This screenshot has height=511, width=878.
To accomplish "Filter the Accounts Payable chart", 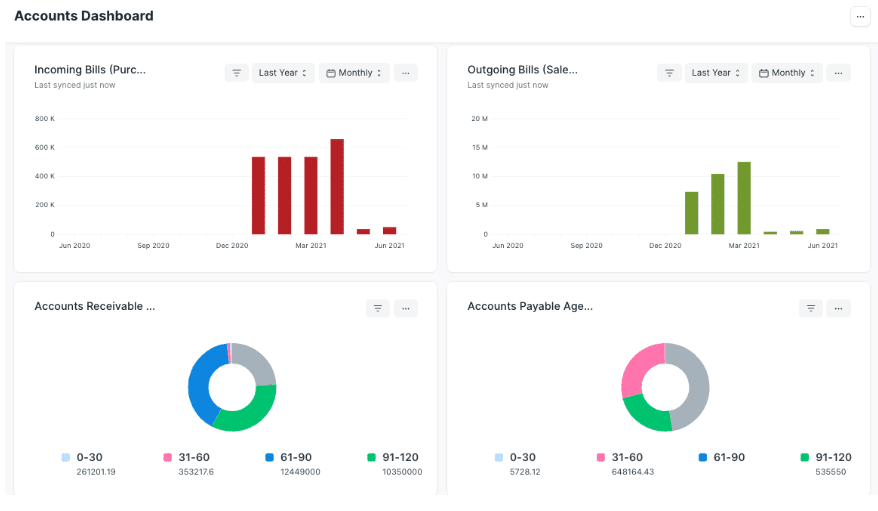I will point(810,308).
